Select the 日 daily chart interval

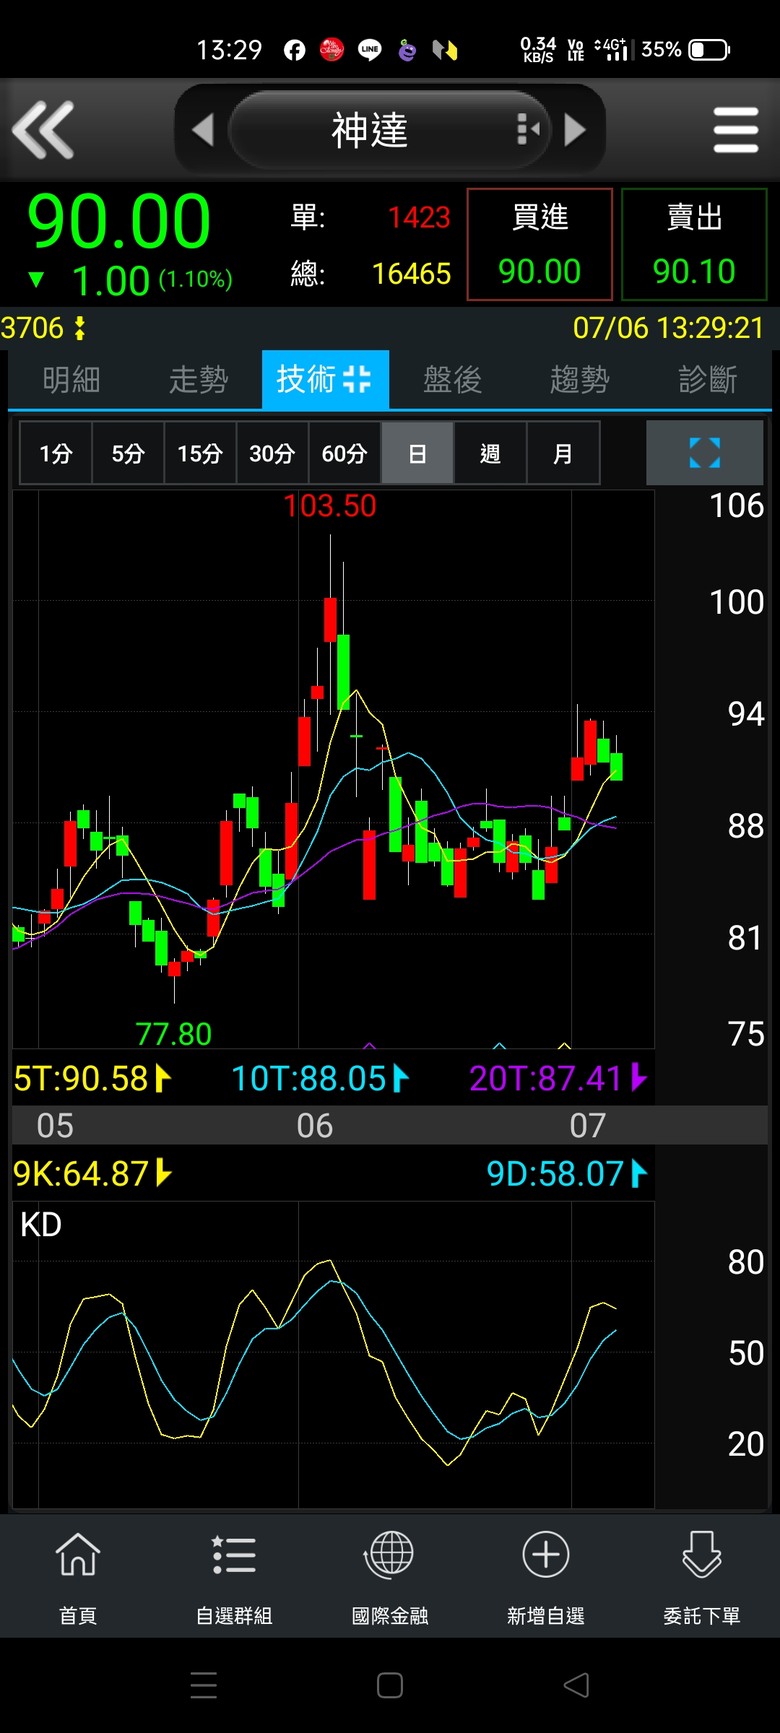click(417, 454)
